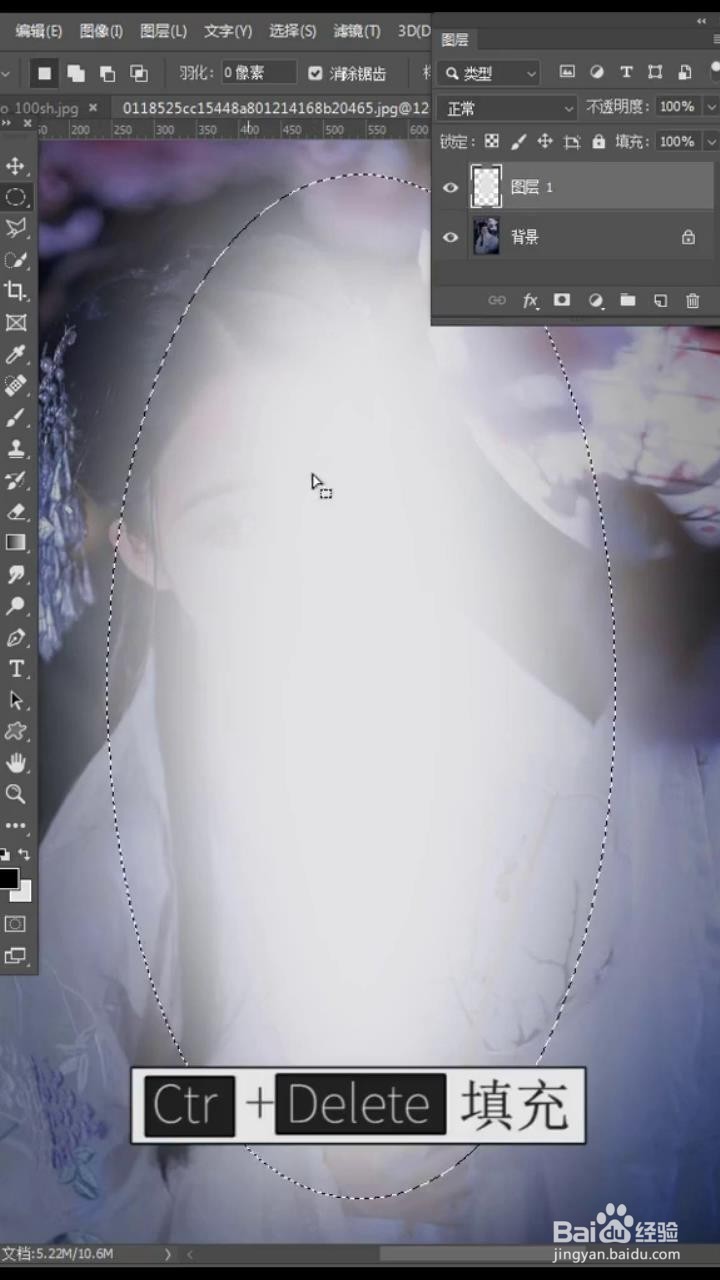
Task: Select the Zoom tool
Action: [16, 794]
